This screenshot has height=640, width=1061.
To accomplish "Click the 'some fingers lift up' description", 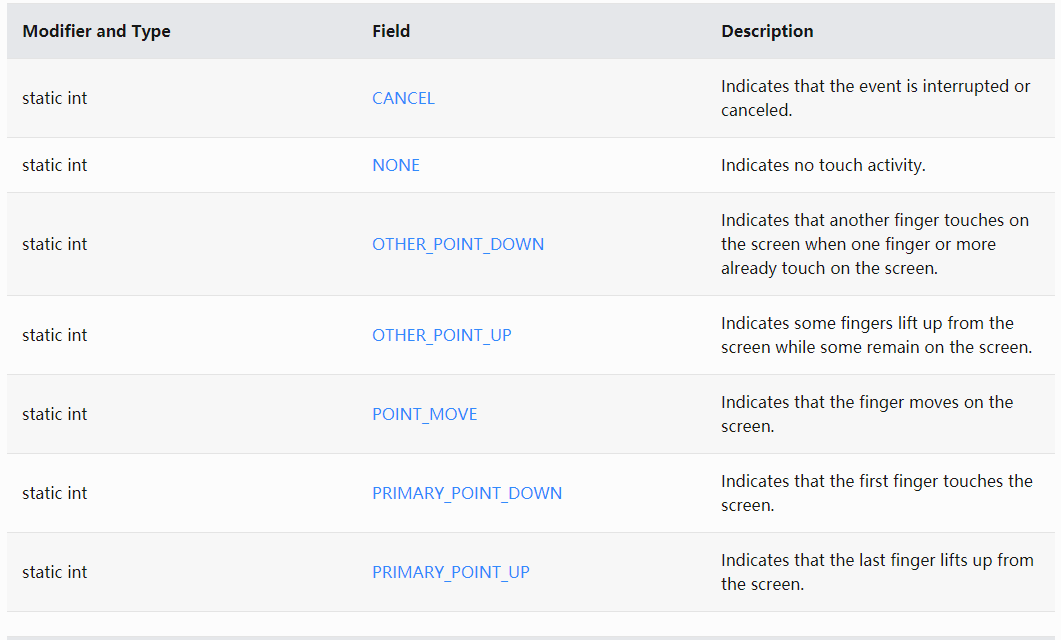I will [x=876, y=335].
